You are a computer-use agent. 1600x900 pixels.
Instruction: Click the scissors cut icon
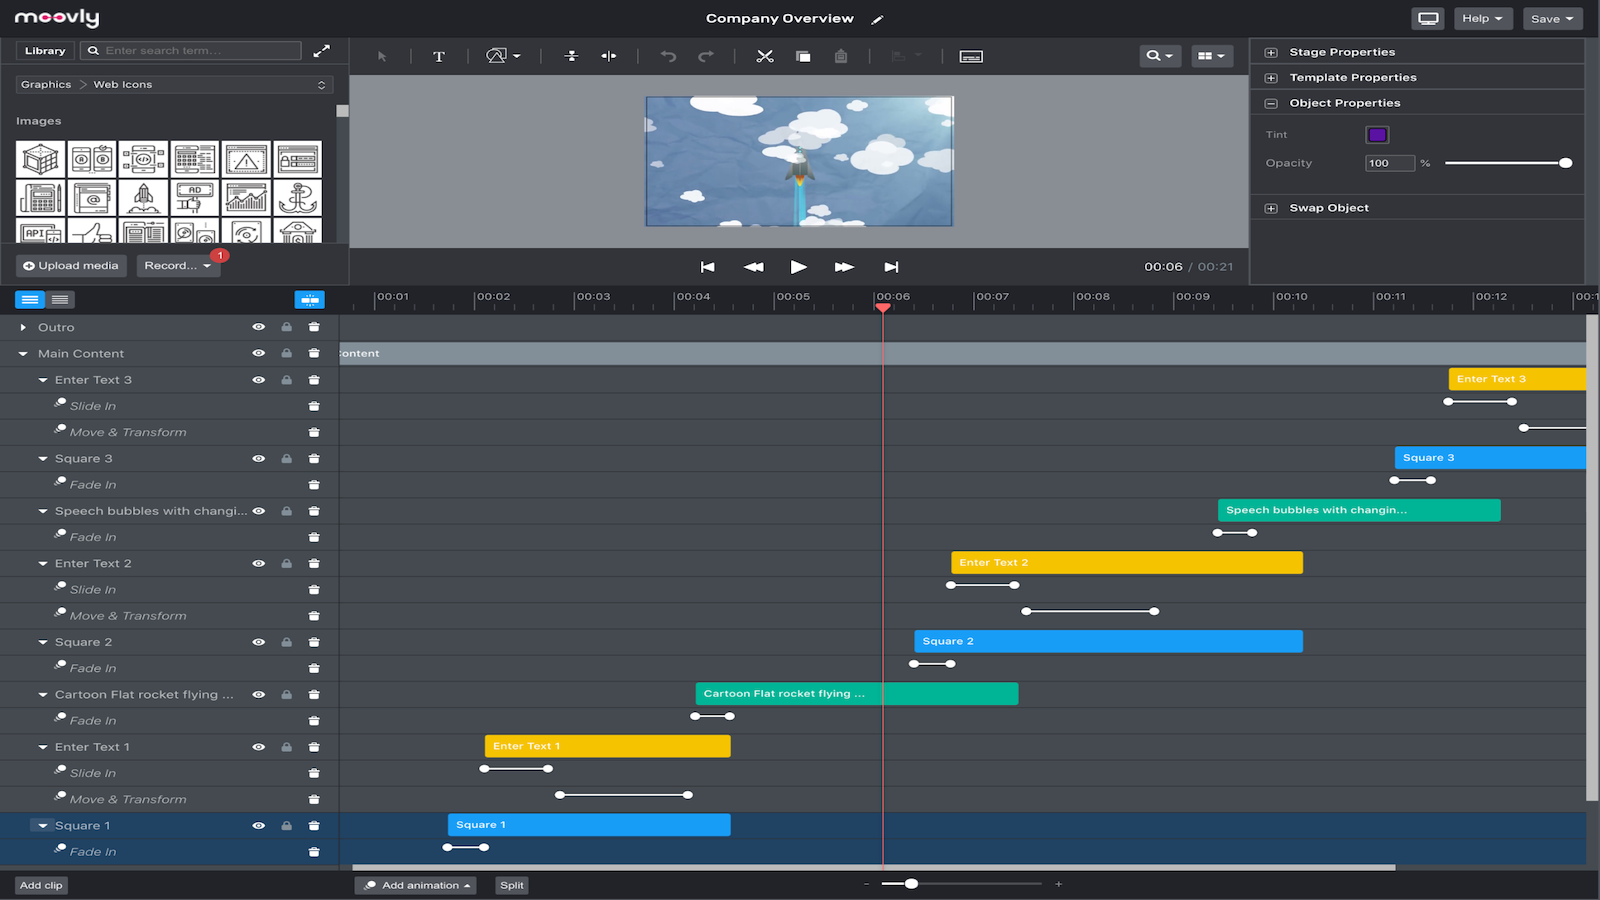click(765, 57)
